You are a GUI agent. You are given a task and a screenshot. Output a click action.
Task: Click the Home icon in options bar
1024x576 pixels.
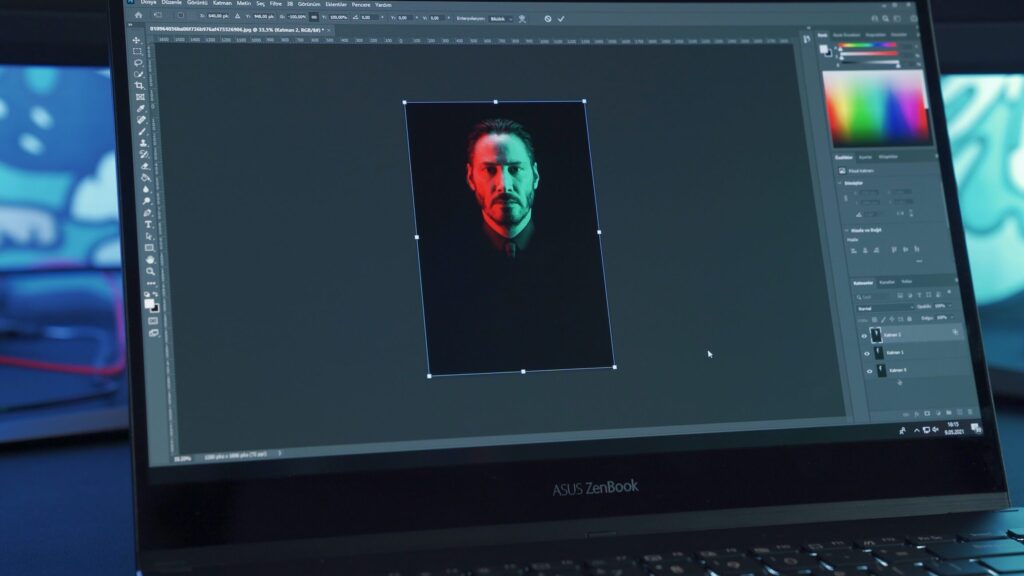(138, 15)
